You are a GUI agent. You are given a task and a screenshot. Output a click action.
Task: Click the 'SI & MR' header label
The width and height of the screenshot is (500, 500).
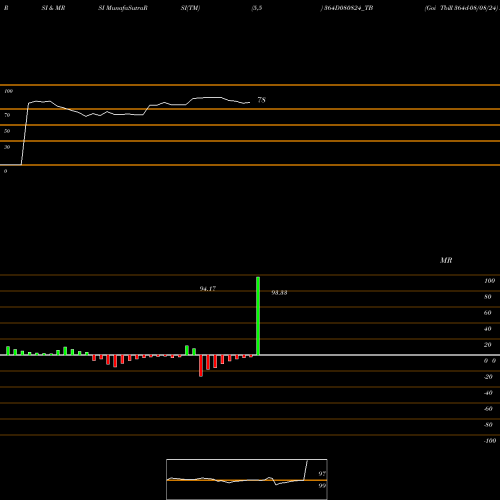53,8
